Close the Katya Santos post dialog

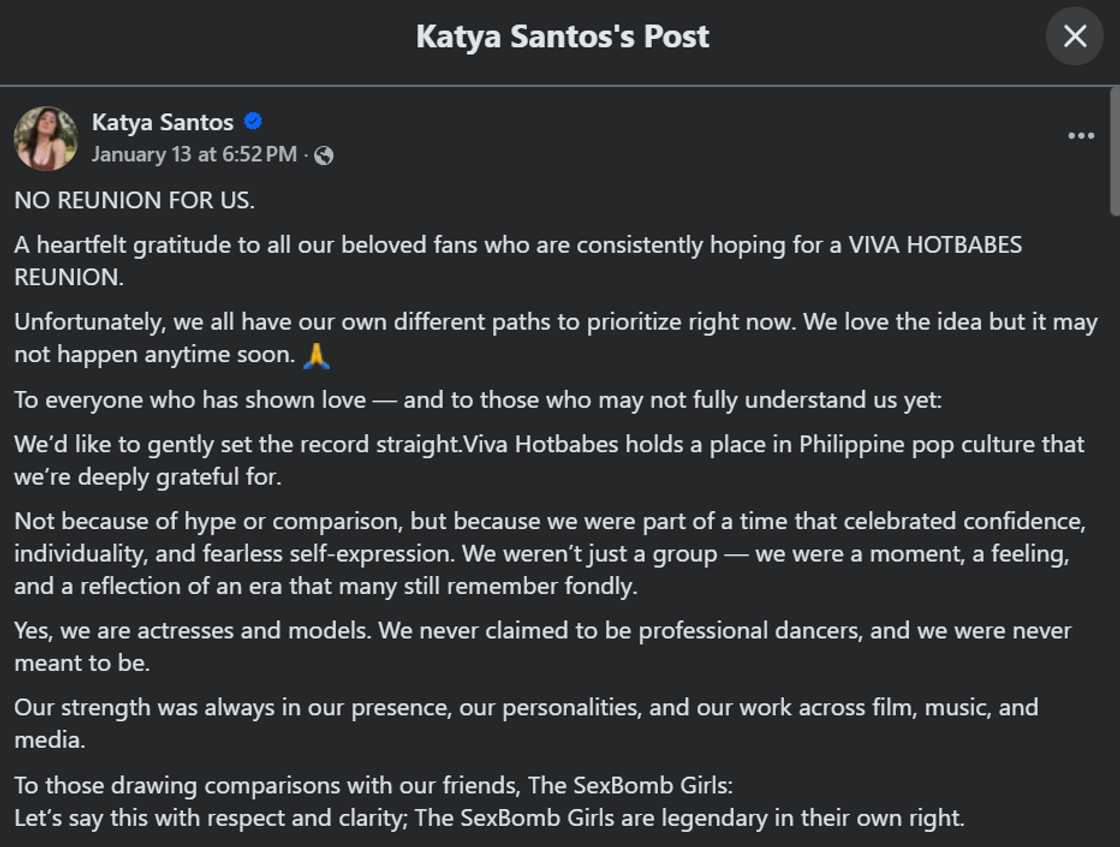pos(1074,37)
